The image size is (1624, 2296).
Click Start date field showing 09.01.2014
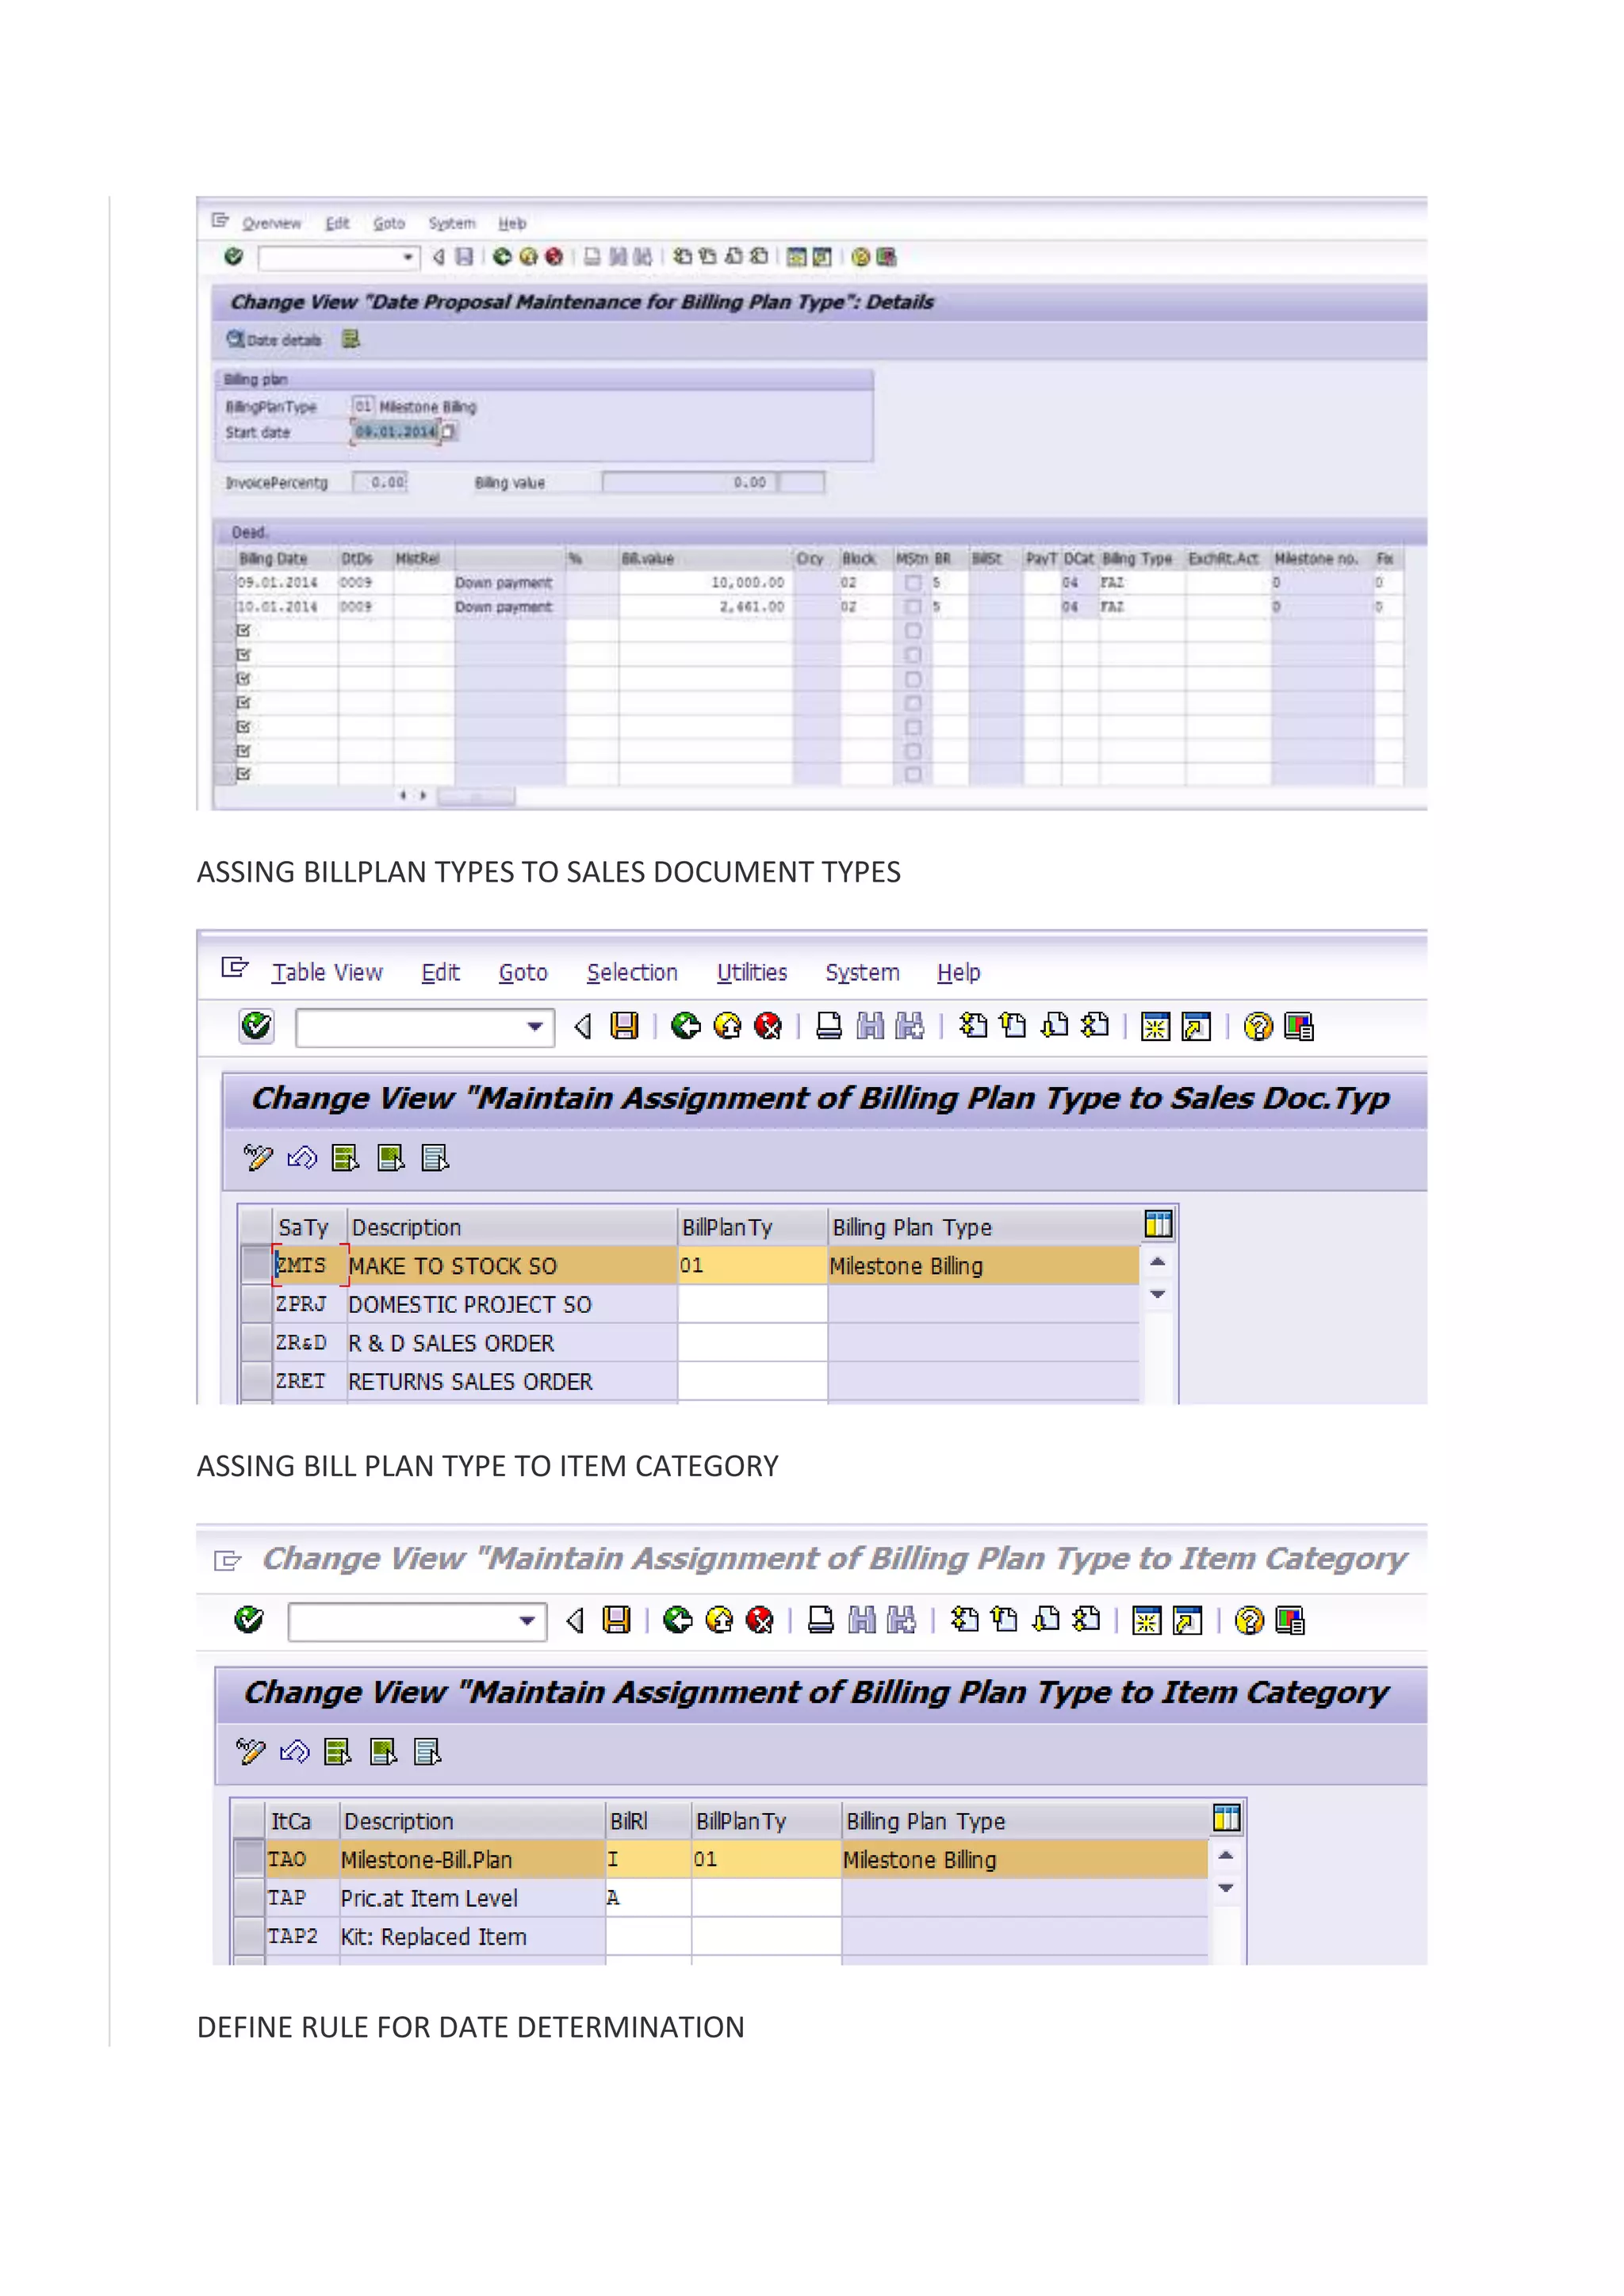click(396, 432)
